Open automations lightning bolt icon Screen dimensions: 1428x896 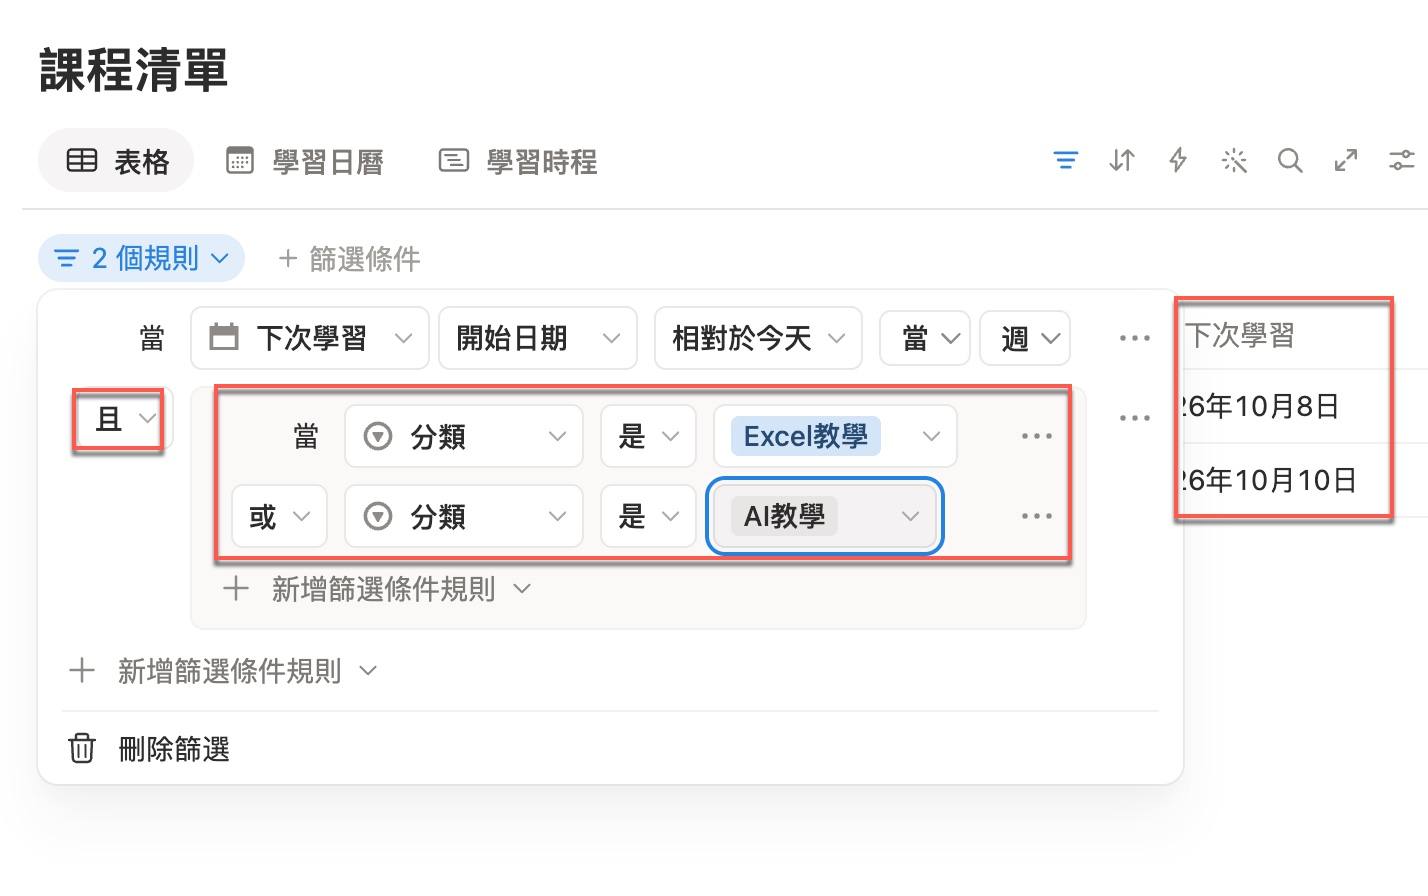(x=1178, y=160)
